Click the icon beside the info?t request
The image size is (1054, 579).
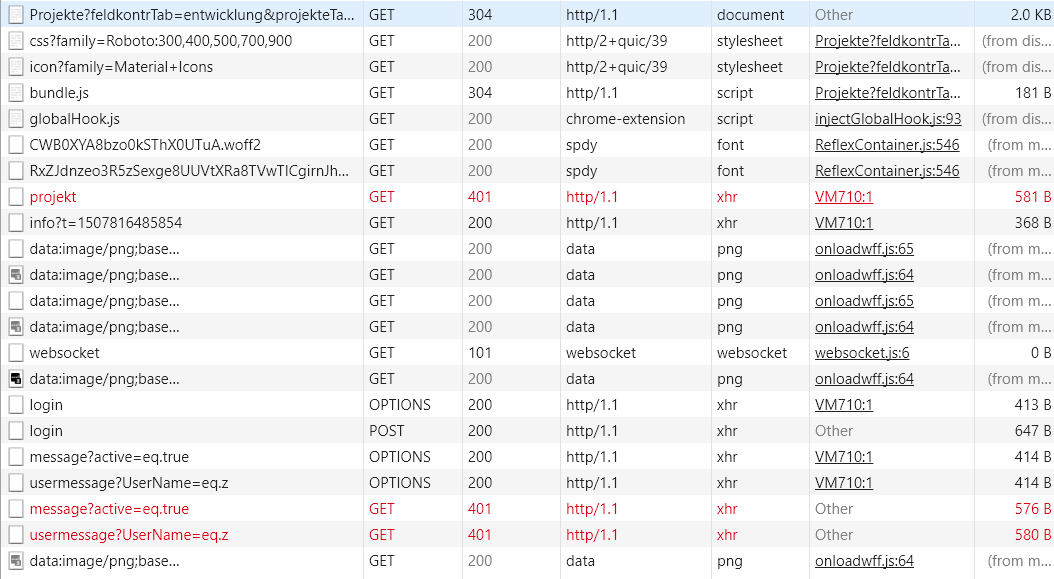click(14, 222)
